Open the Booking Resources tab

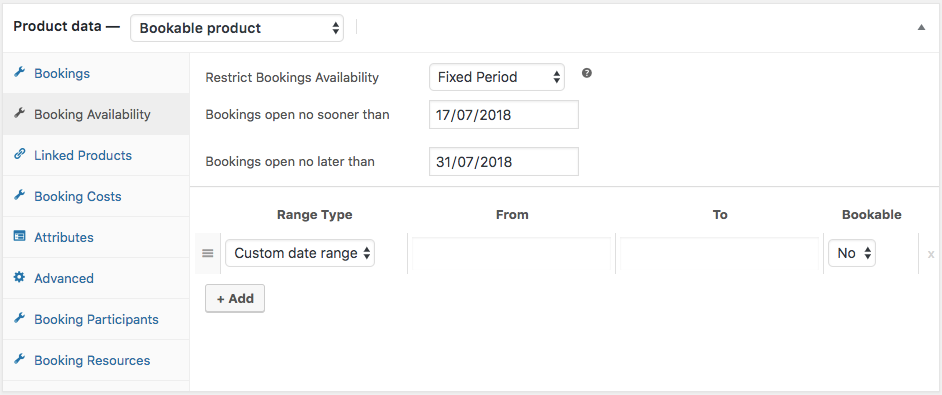pyautogui.click(x=96, y=361)
